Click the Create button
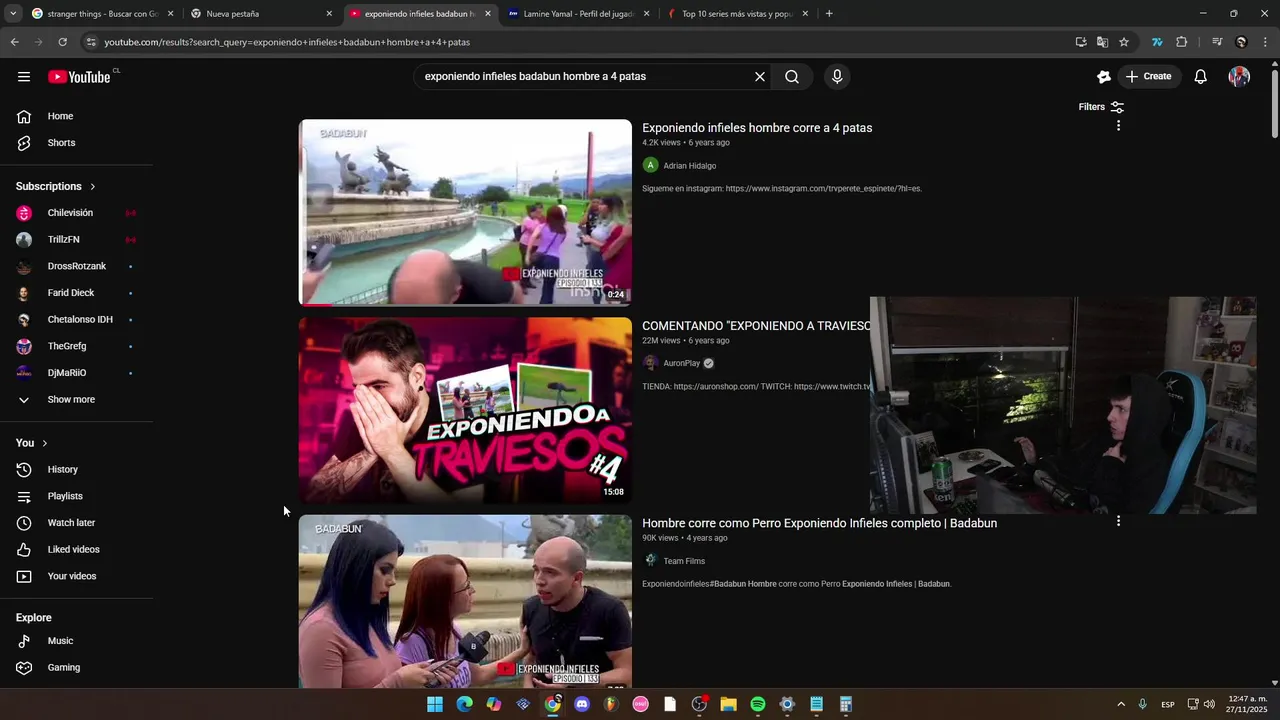Screen dimensions: 1280x720 pos(1149,77)
